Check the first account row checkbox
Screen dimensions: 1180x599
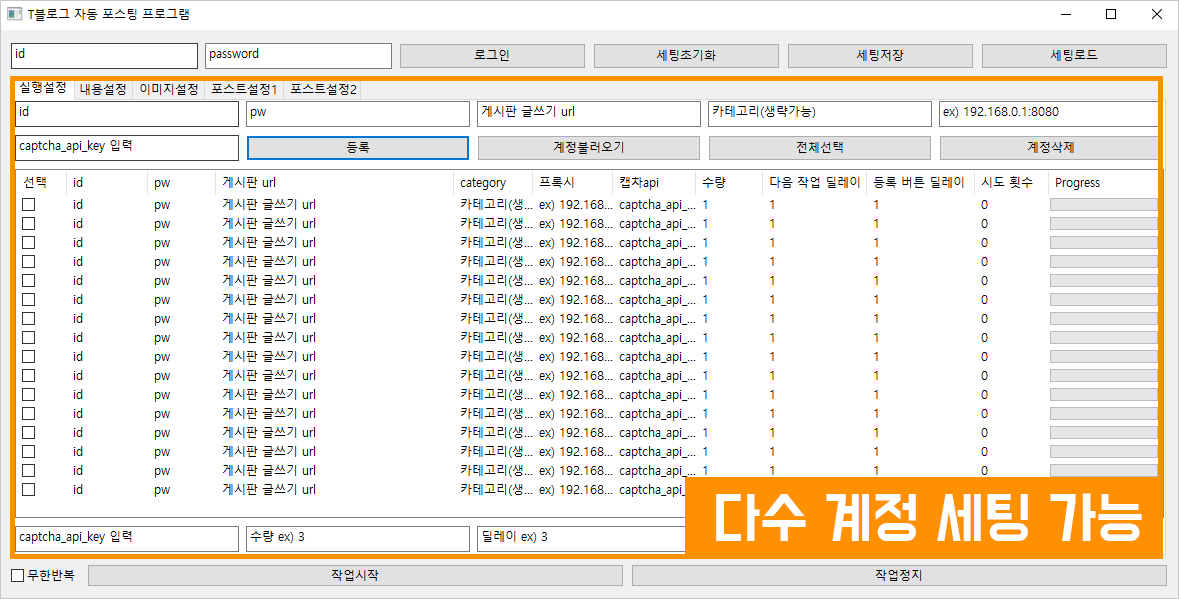(x=29, y=204)
